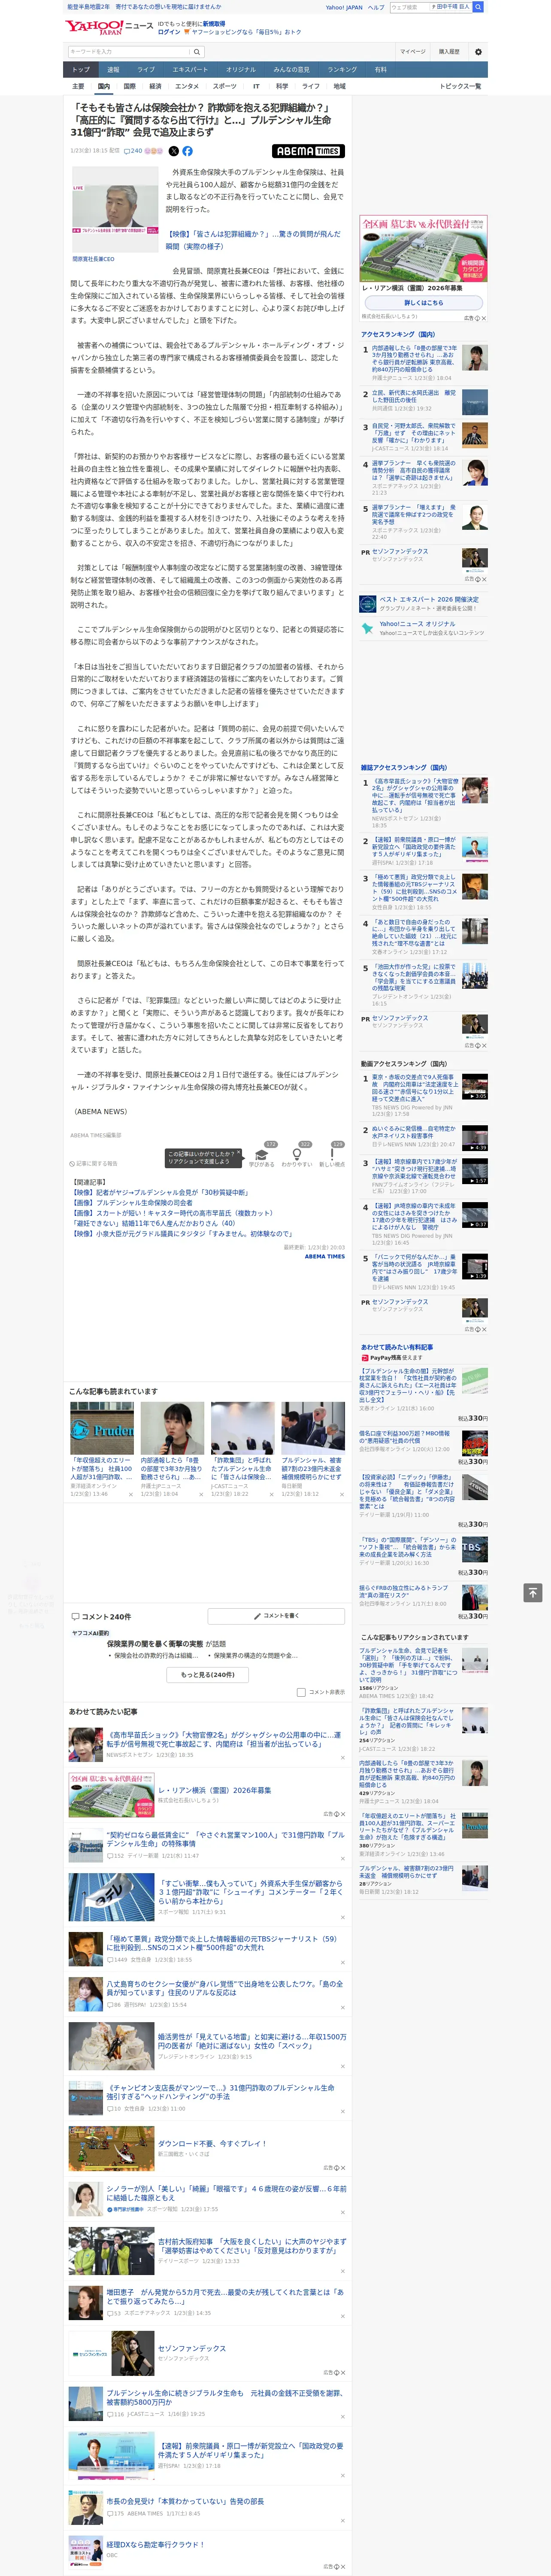Screen dimensions: 551x2576
Task: Click the マイページ link
Action: pos(412,52)
